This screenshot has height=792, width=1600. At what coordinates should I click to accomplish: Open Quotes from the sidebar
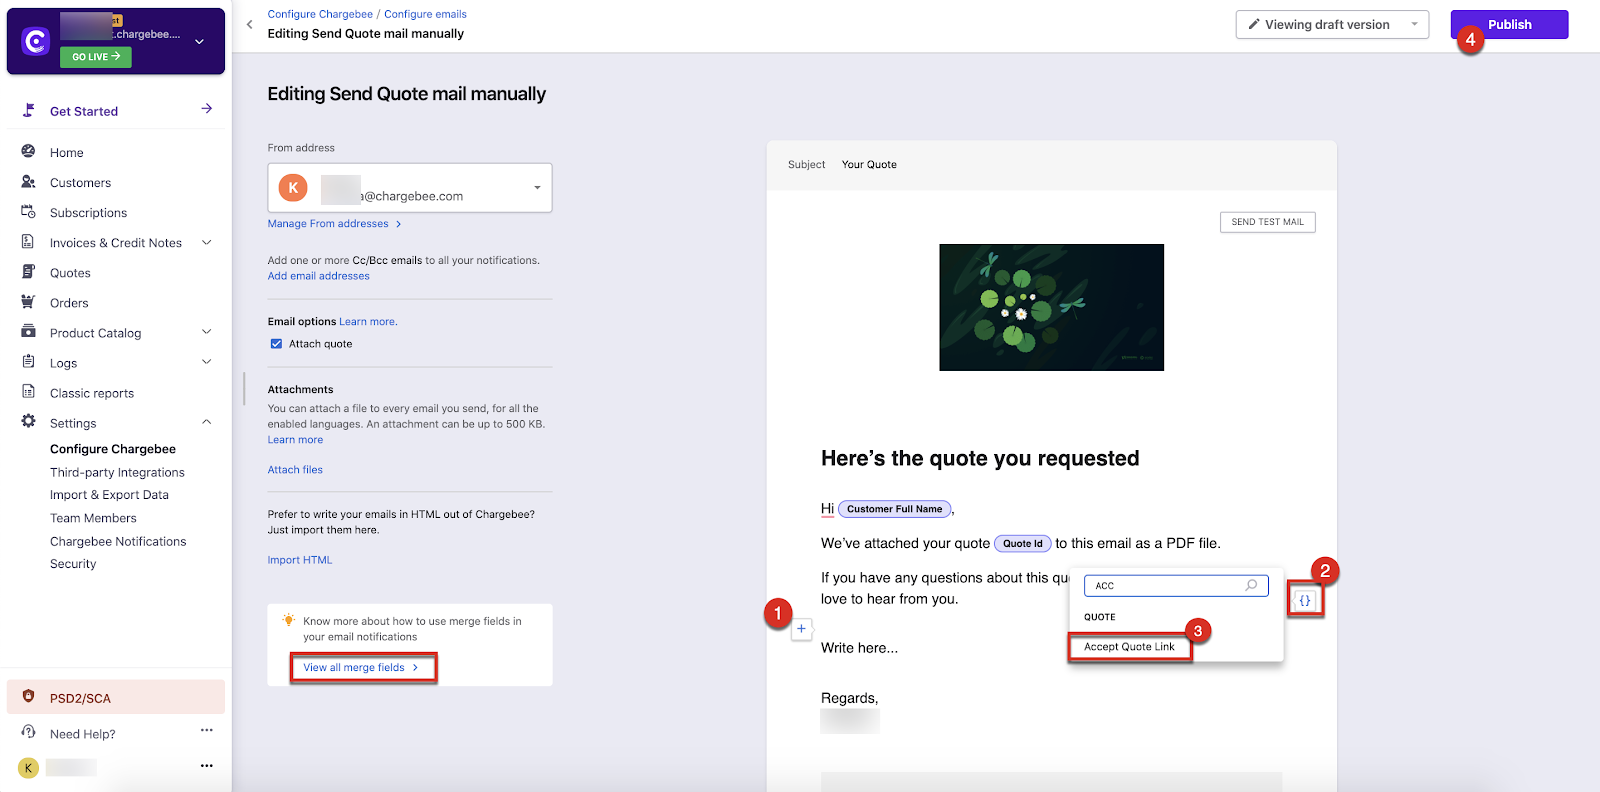click(70, 273)
